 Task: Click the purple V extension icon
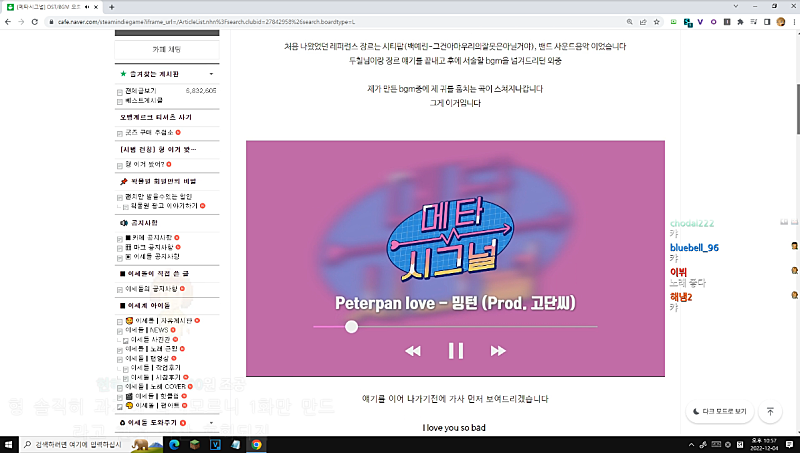(x=700, y=22)
